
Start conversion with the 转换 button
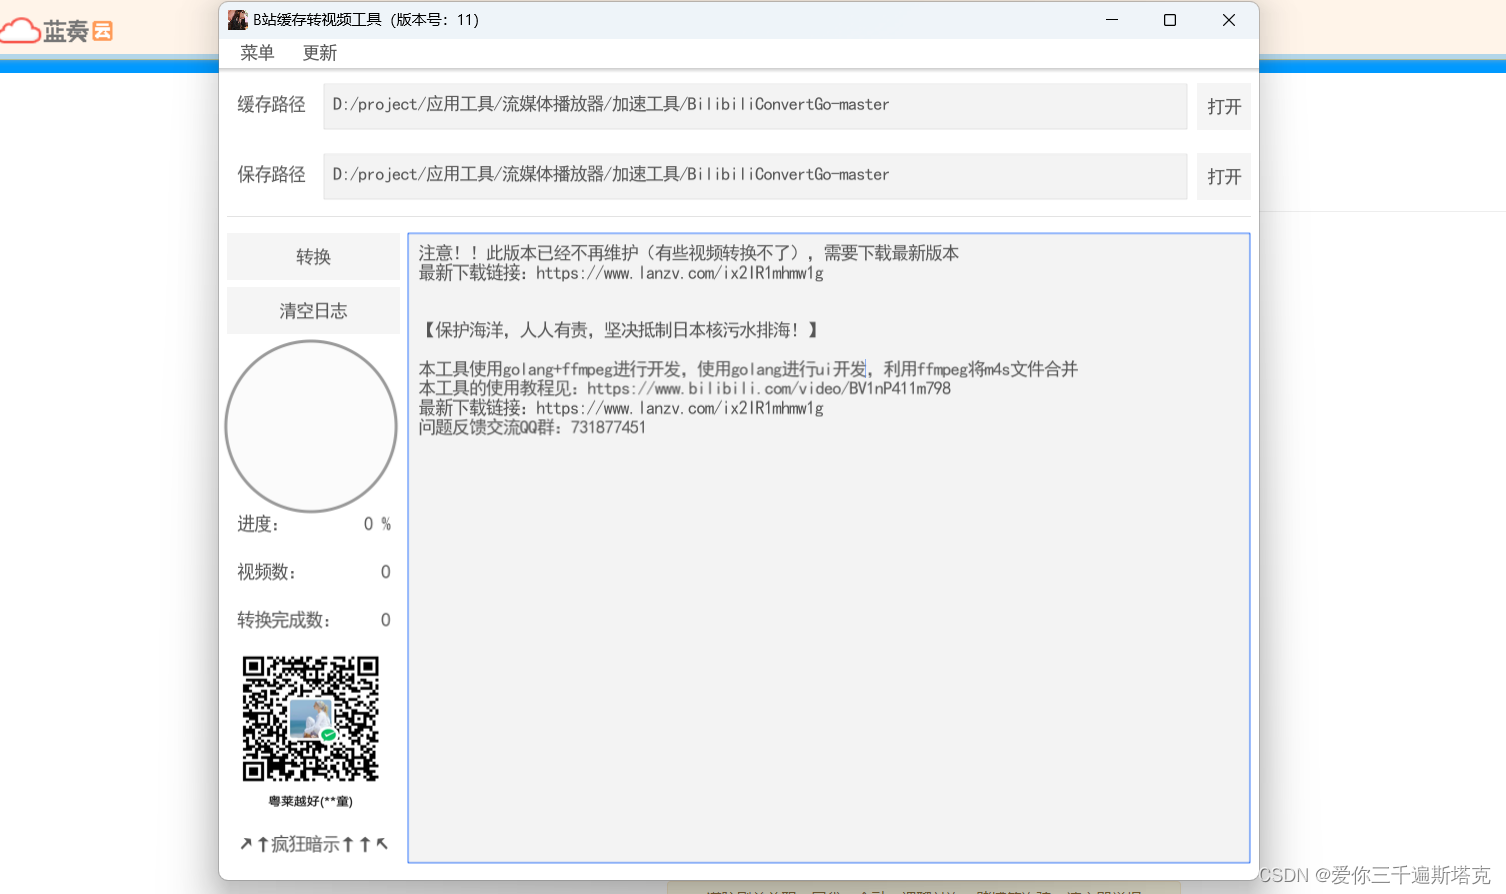[313, 257]
